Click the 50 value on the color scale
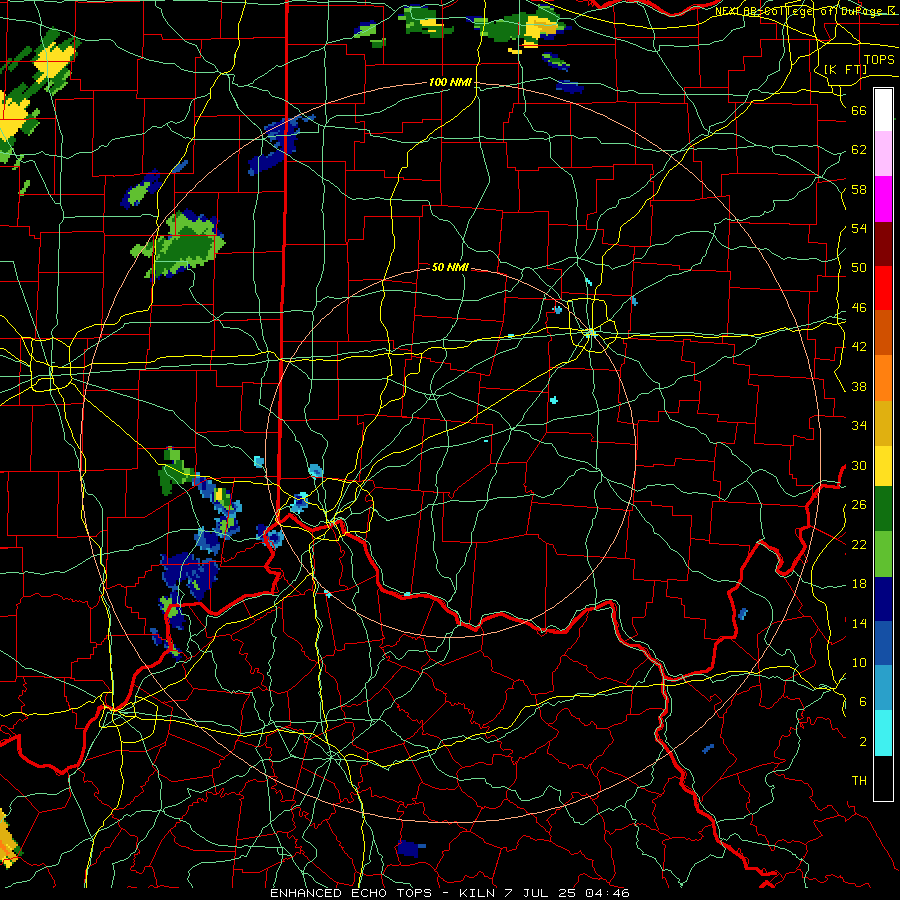This screenshot has height=900, width=900. (859, 268)
